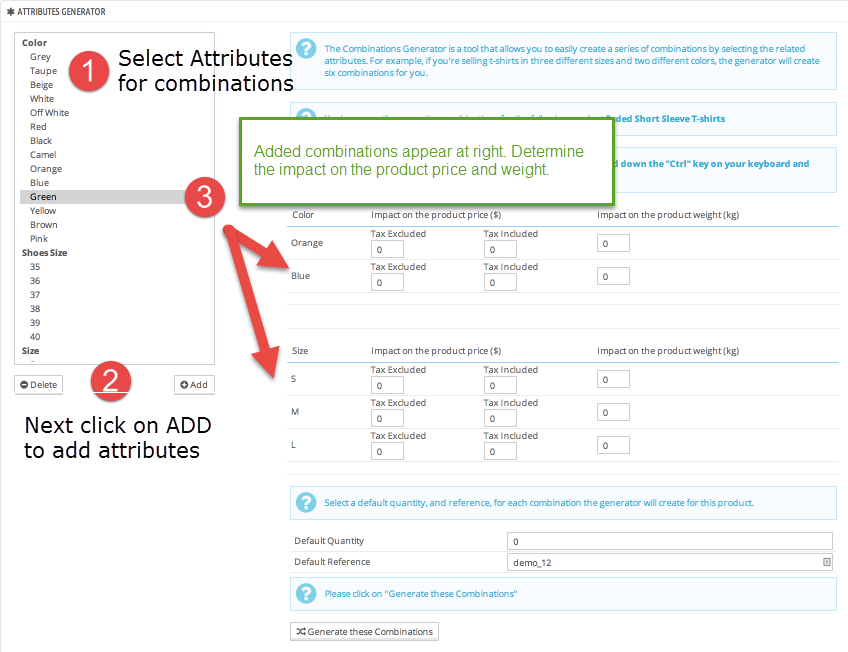Screen dimensions: 848x652
Task: Select Pink in the attribute list
Action: [x=40, y=239]
